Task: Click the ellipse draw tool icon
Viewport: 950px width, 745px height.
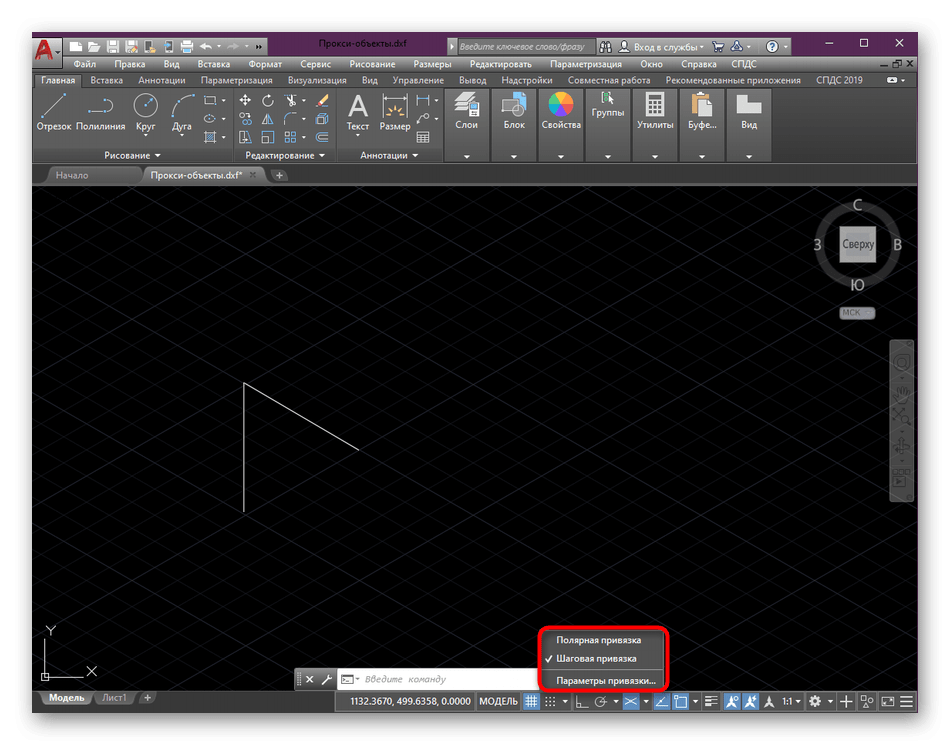Action: [x=210, y=119]
